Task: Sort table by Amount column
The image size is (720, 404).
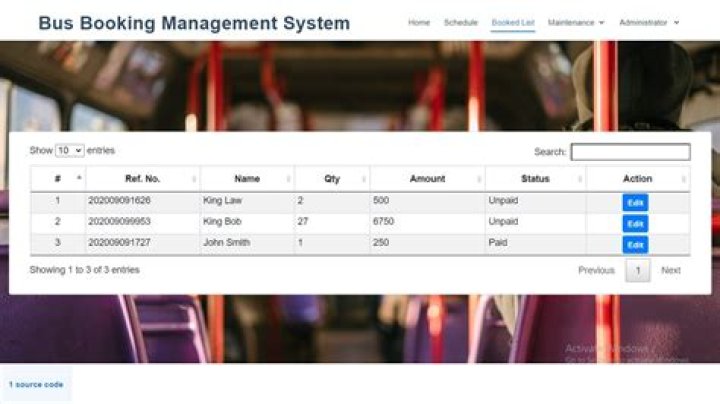Action: (x=428, y=179)
